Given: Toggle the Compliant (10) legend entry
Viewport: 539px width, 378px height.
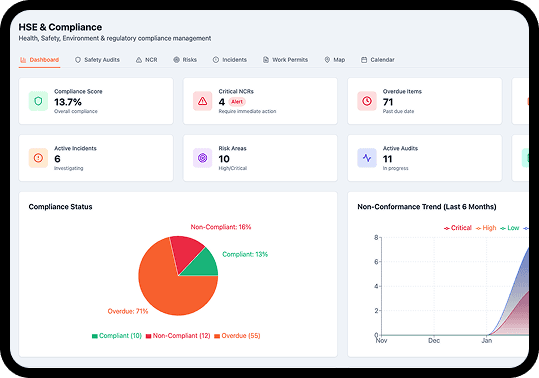Looking at the screenshot, I should click(x=117, y=336).
